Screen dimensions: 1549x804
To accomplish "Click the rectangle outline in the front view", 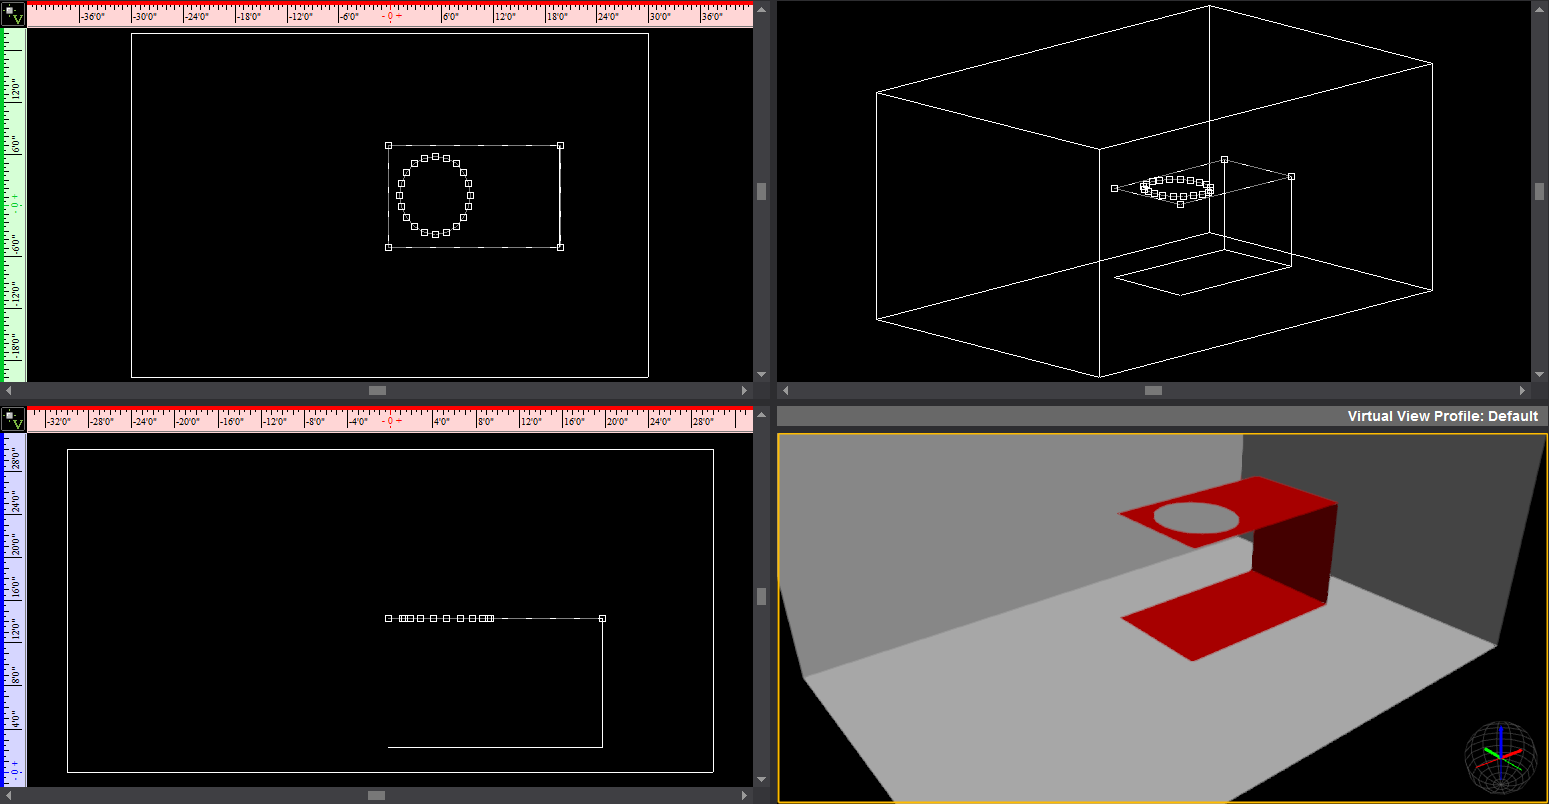I will tap(603, 680).
